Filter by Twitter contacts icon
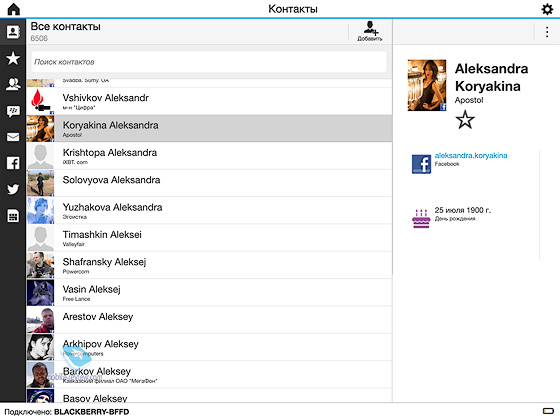 (x=13, y=189)
